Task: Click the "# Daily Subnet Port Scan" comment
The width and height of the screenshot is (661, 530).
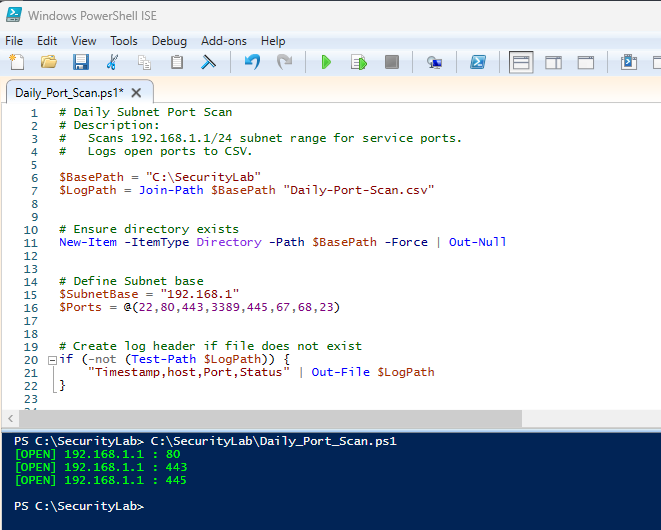Action: coord(145,112)
